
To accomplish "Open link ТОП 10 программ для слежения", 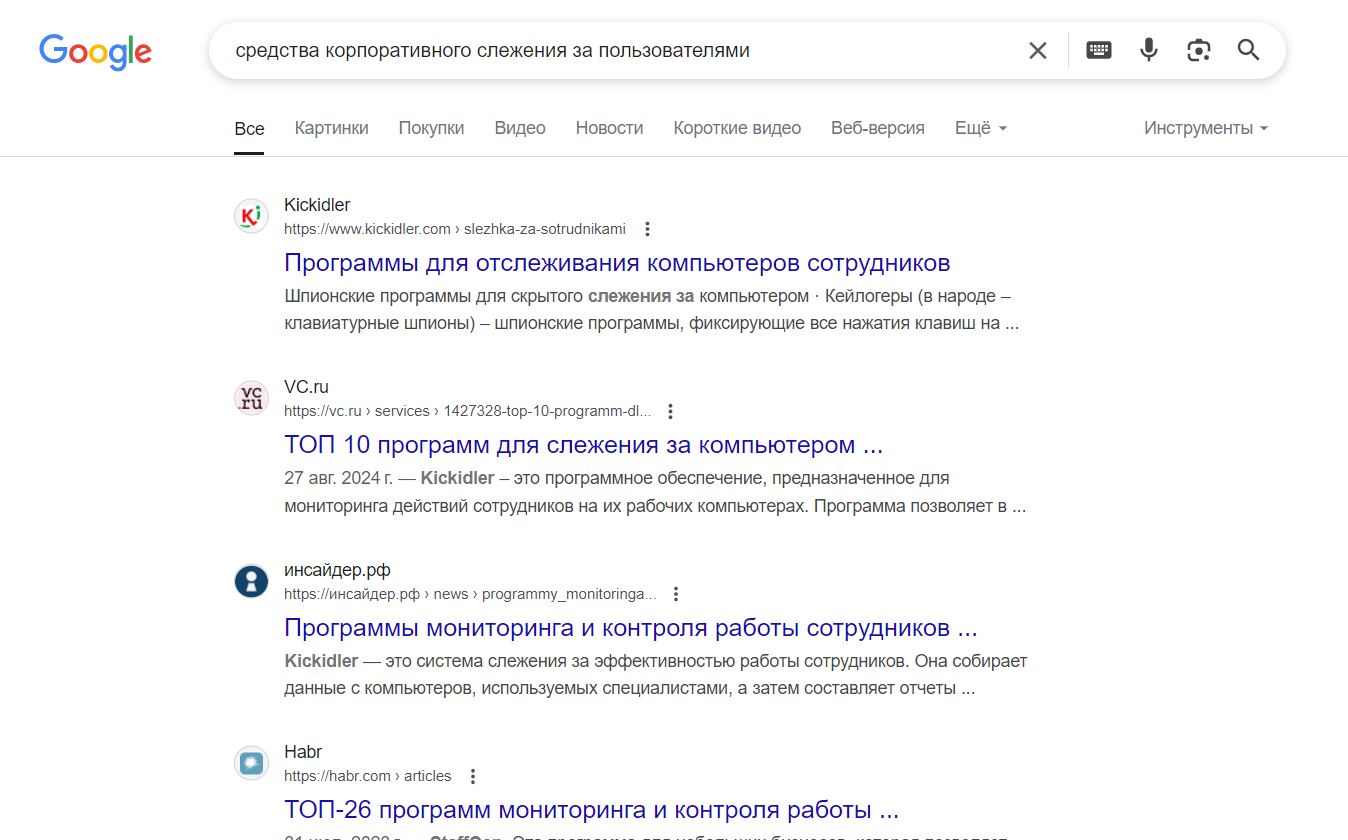I will (584, 445).
